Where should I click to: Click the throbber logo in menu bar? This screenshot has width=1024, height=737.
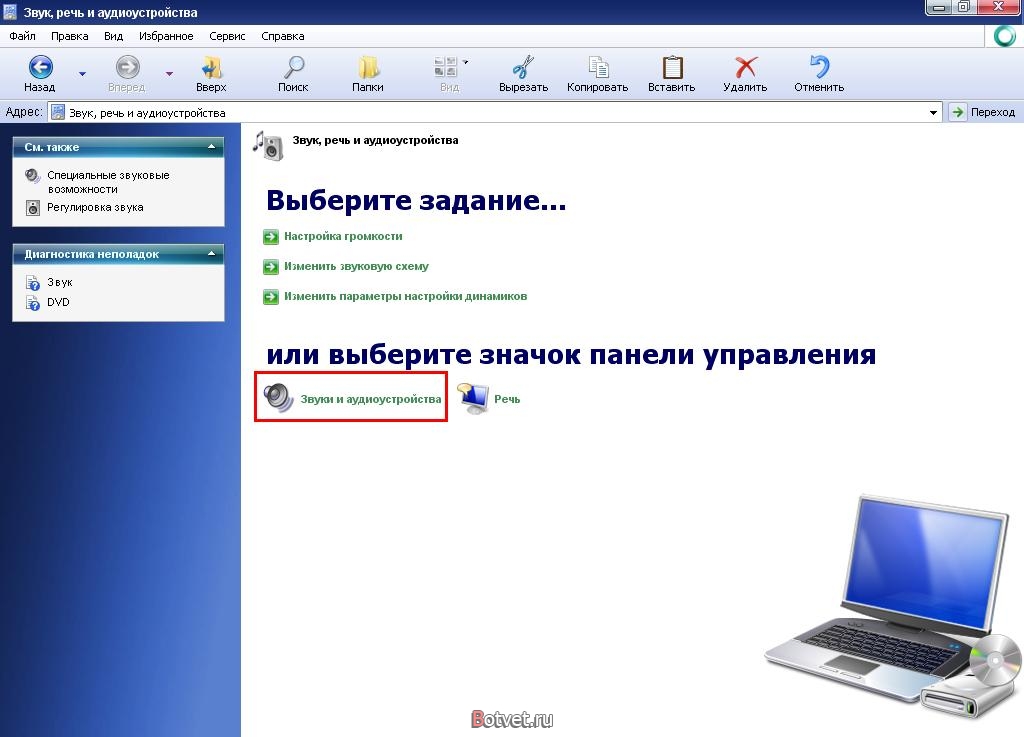pos(1004,36)
